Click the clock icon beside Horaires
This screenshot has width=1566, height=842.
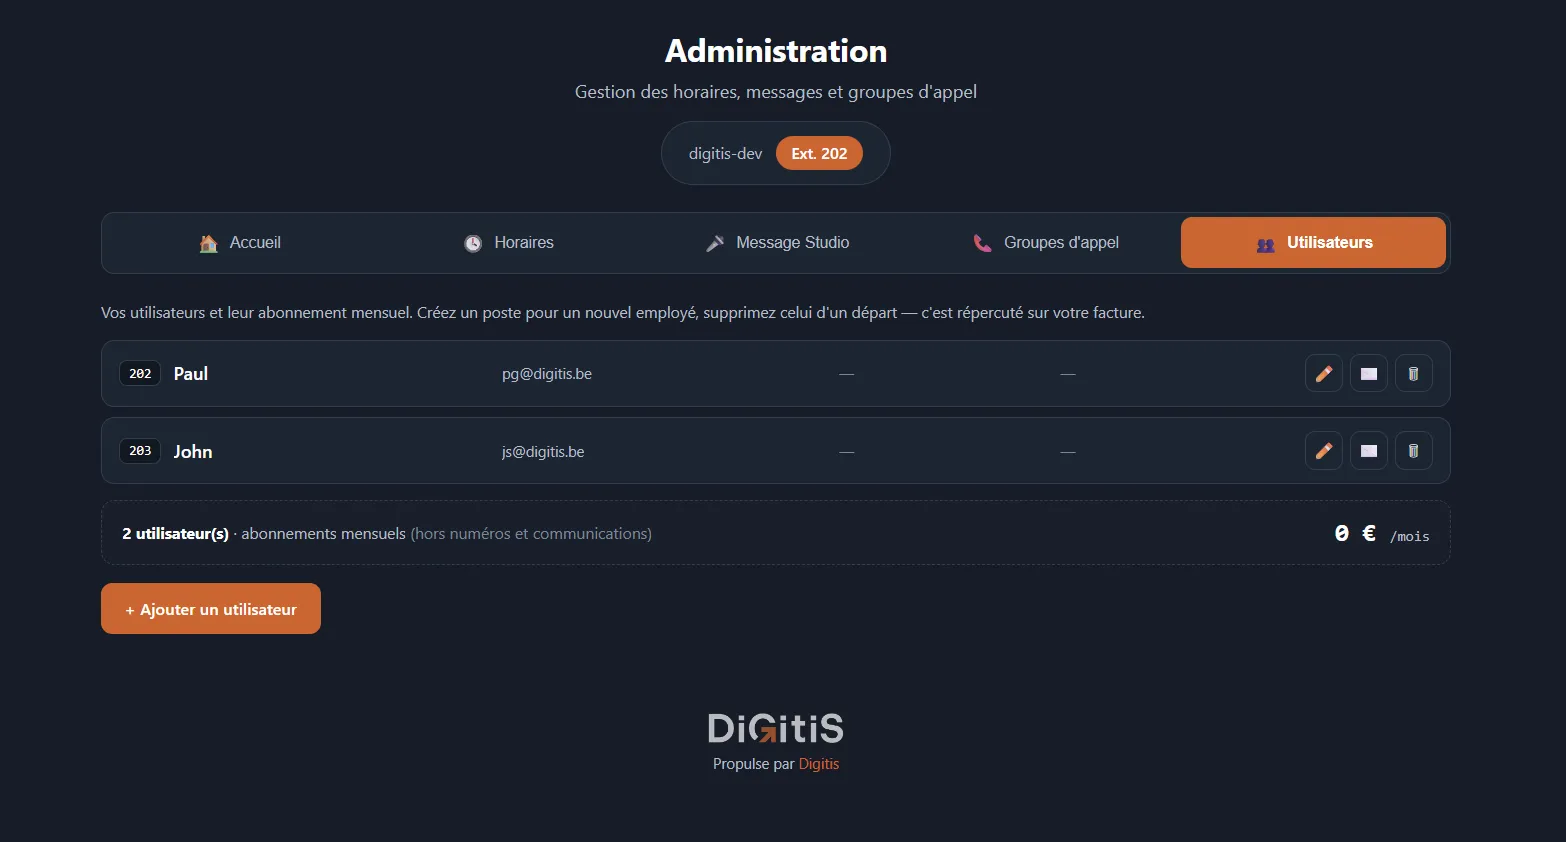pyautogui.click(x=473, y=243)
